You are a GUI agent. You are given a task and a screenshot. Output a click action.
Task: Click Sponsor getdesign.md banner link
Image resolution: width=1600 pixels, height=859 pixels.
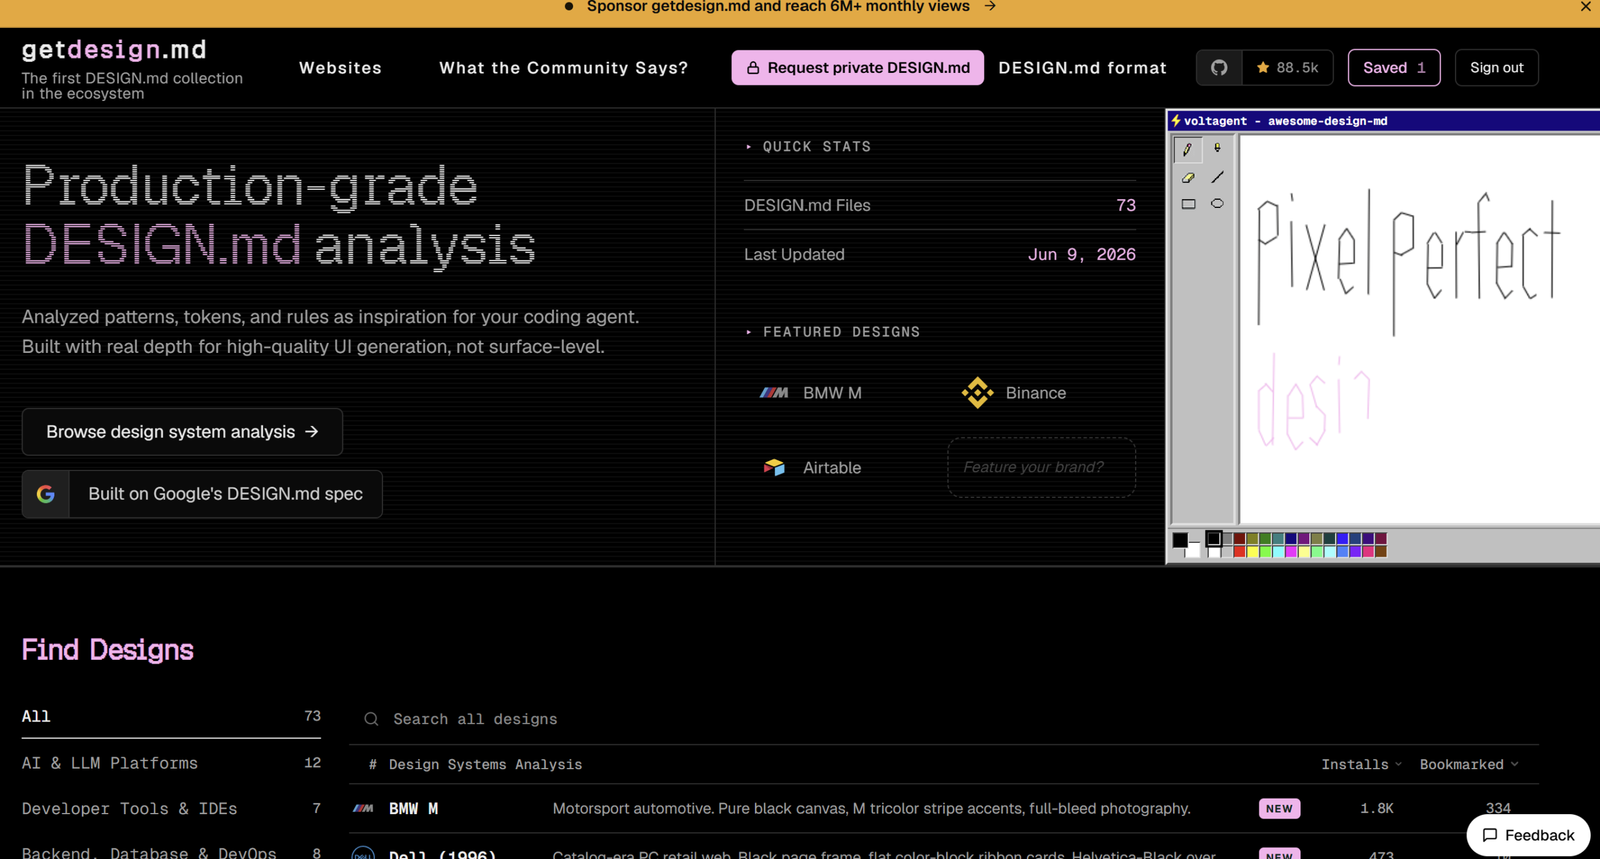tap(778, 7)
